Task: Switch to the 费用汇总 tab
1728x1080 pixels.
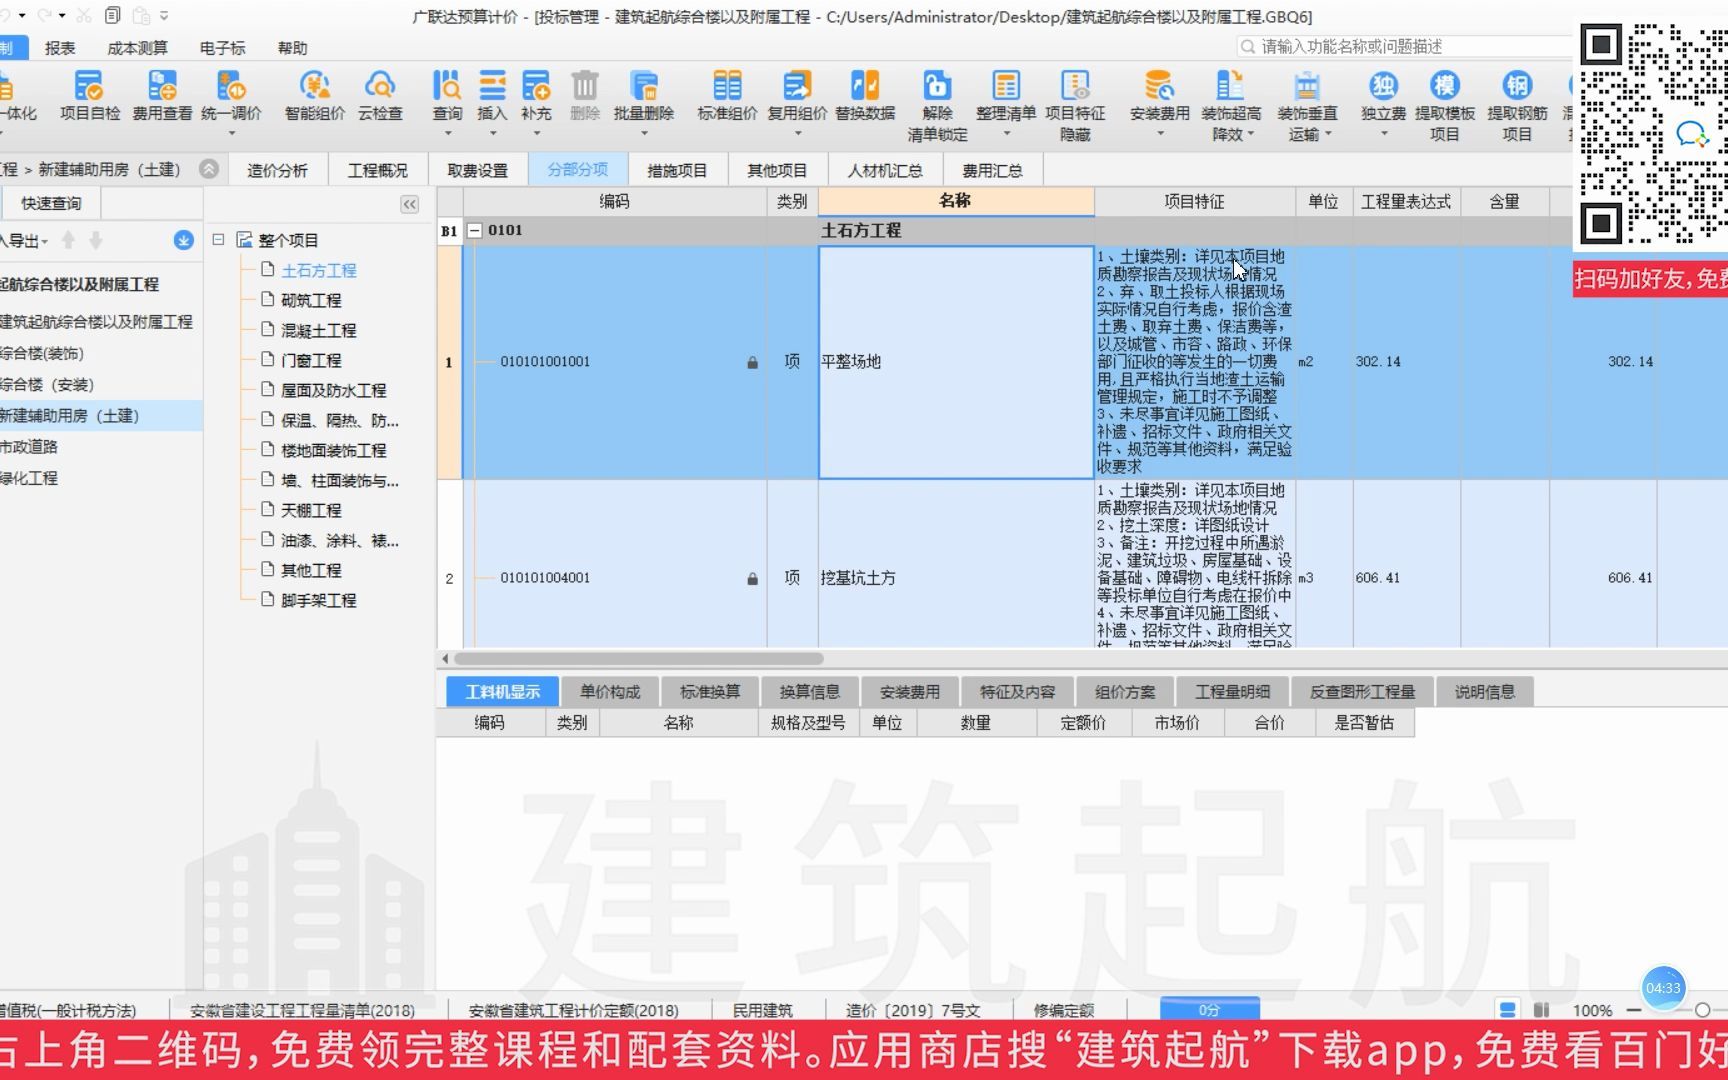Action: point(992,170)
